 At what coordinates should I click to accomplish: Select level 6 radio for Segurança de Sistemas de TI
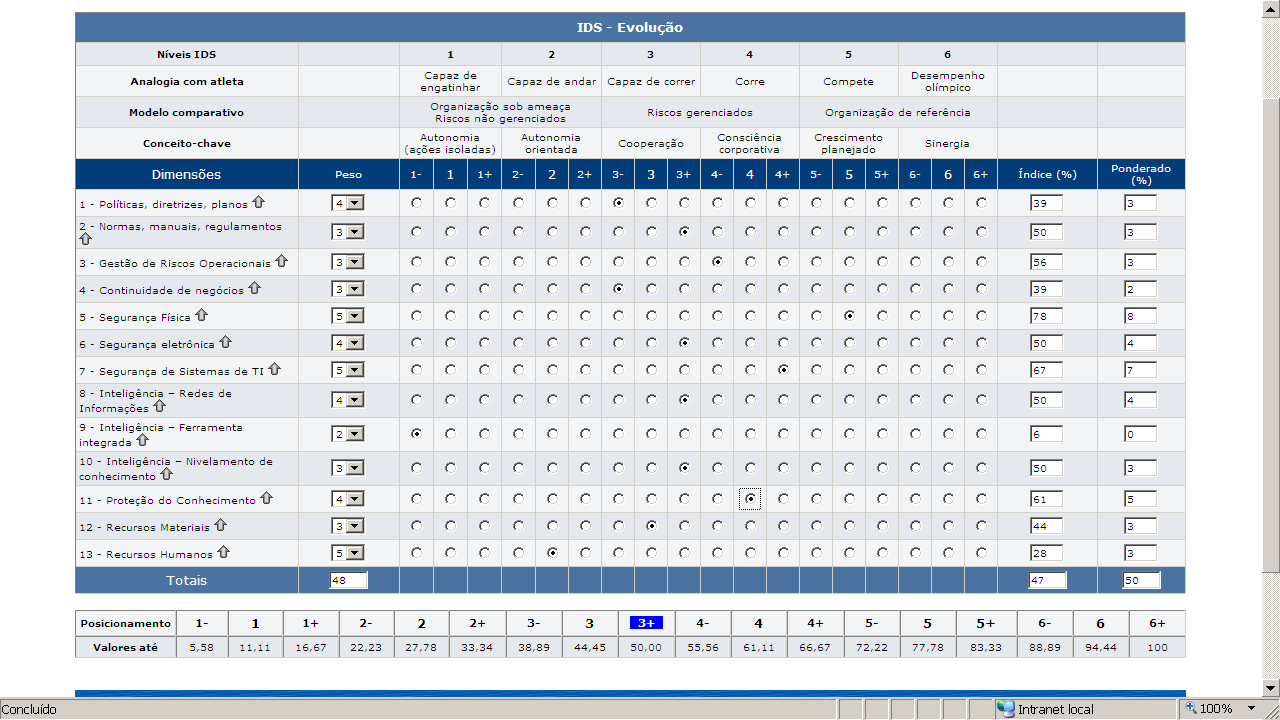(948, 370)
